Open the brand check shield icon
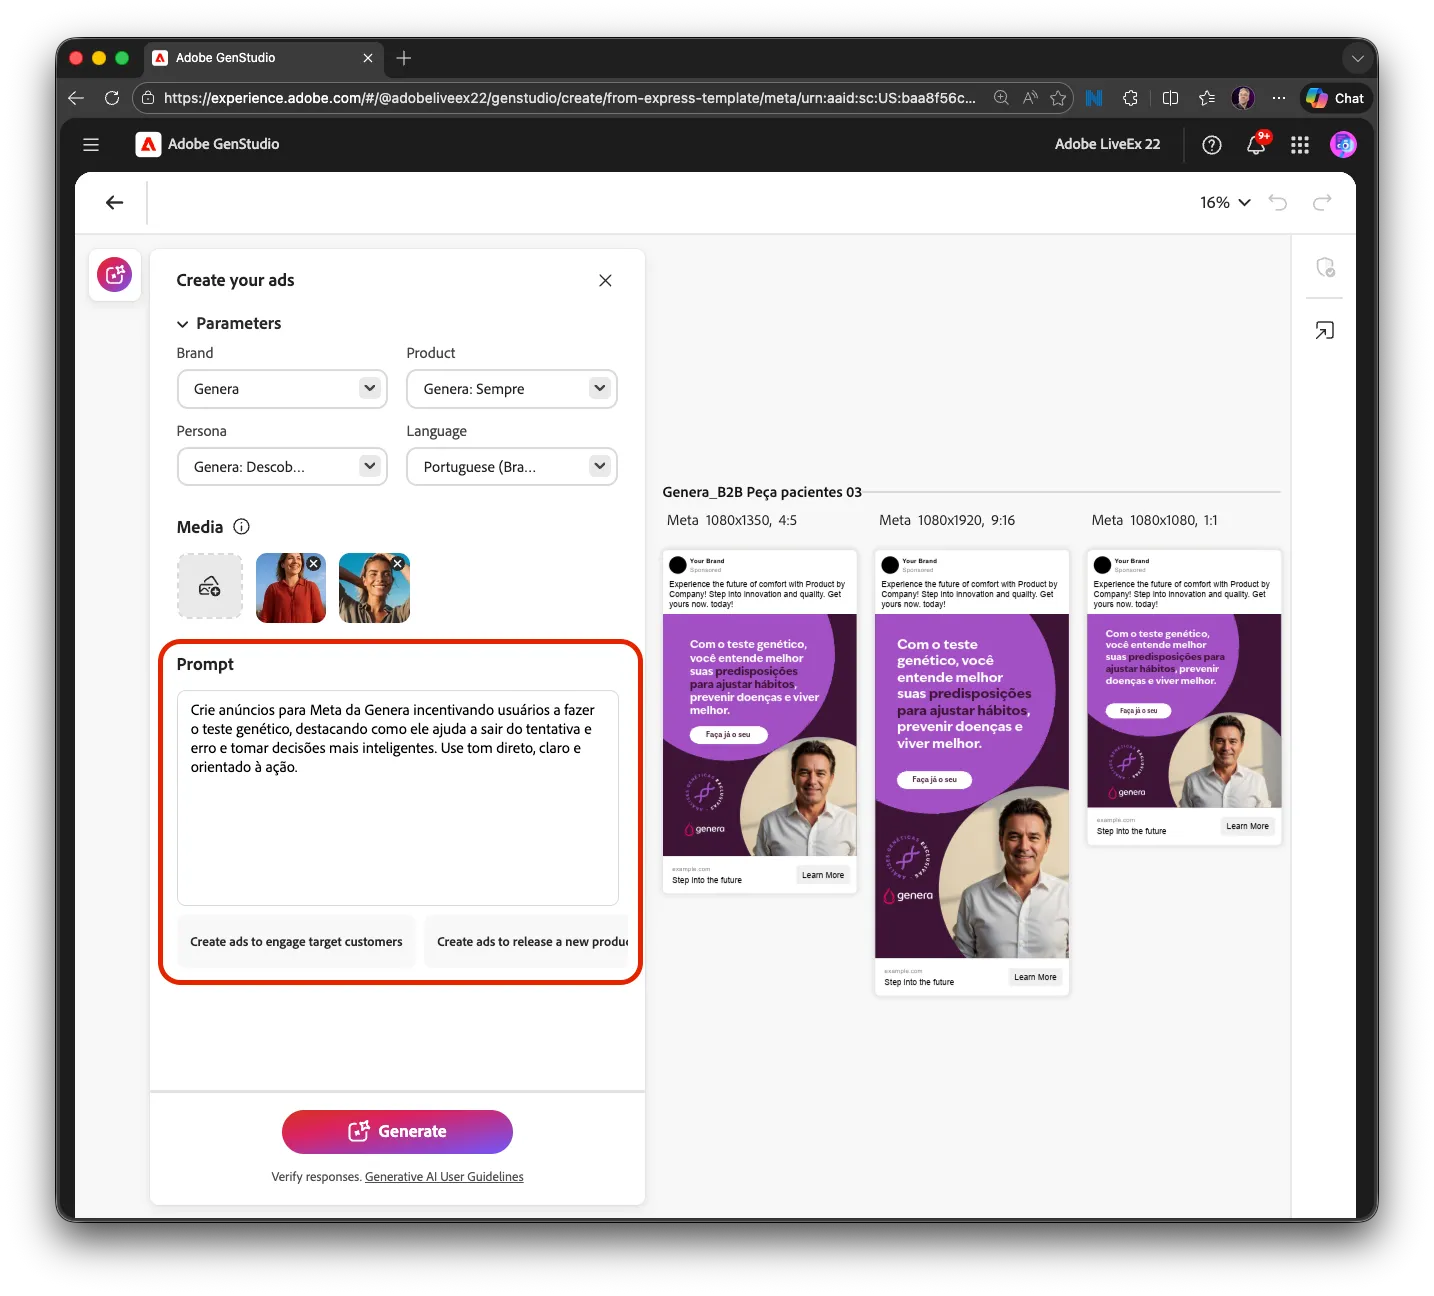Screen dimensions: 1434x1296 (1325, 267)
